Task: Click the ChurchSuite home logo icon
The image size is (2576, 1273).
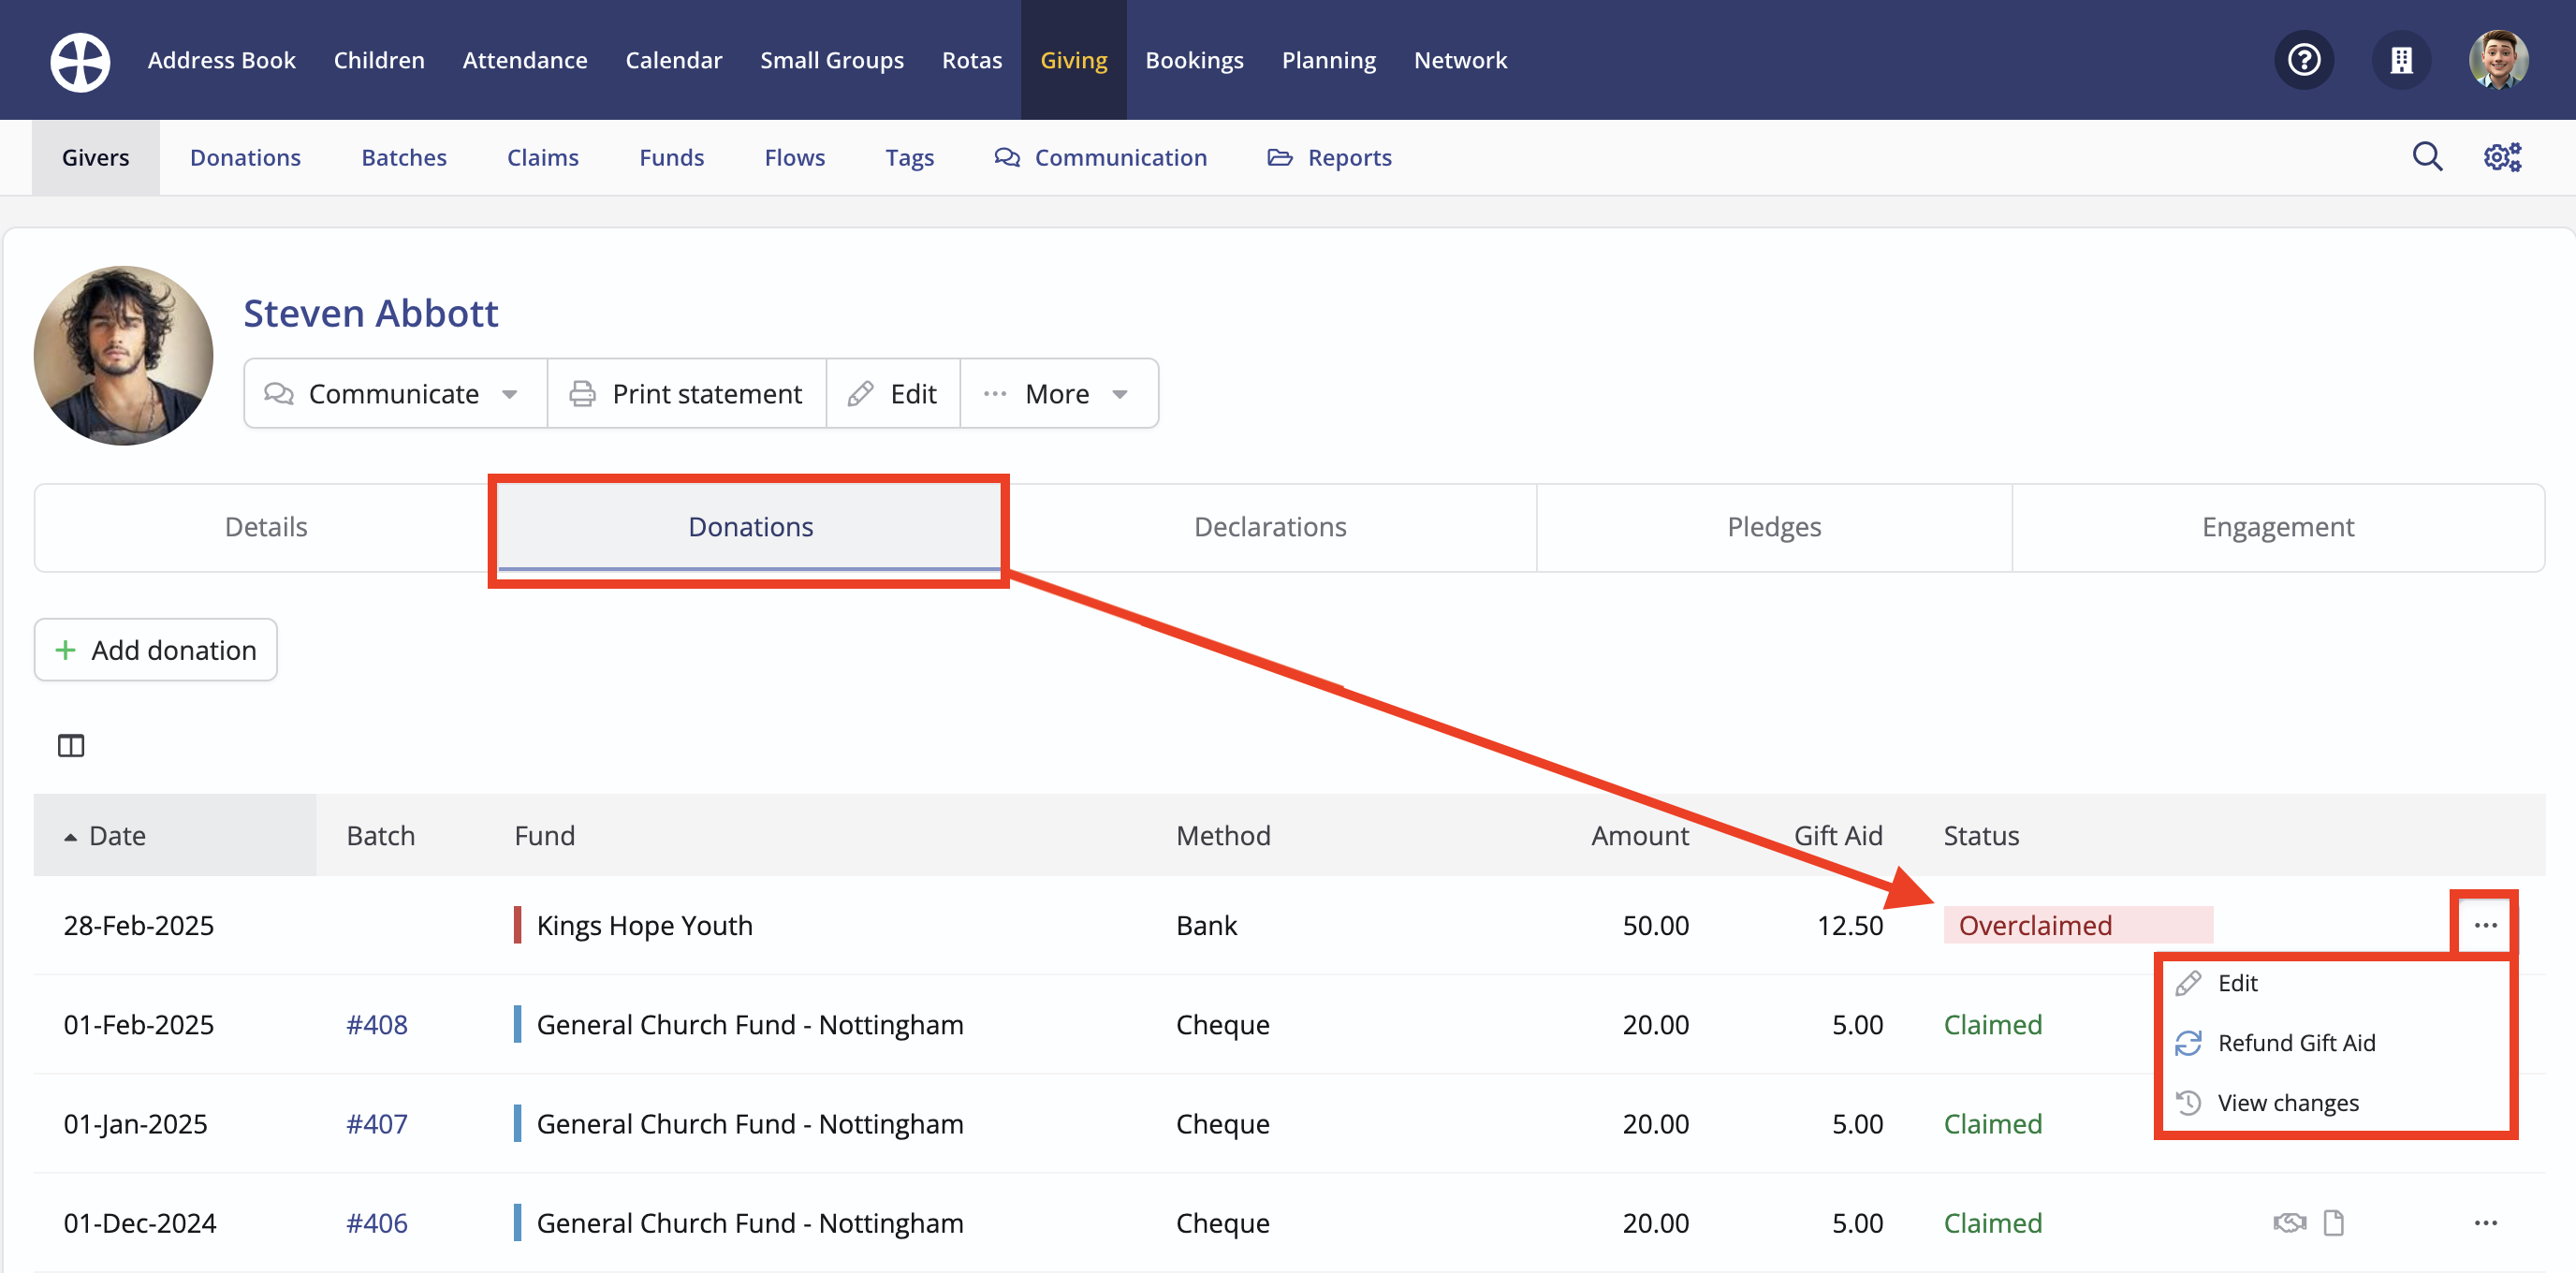Action: 80,61
